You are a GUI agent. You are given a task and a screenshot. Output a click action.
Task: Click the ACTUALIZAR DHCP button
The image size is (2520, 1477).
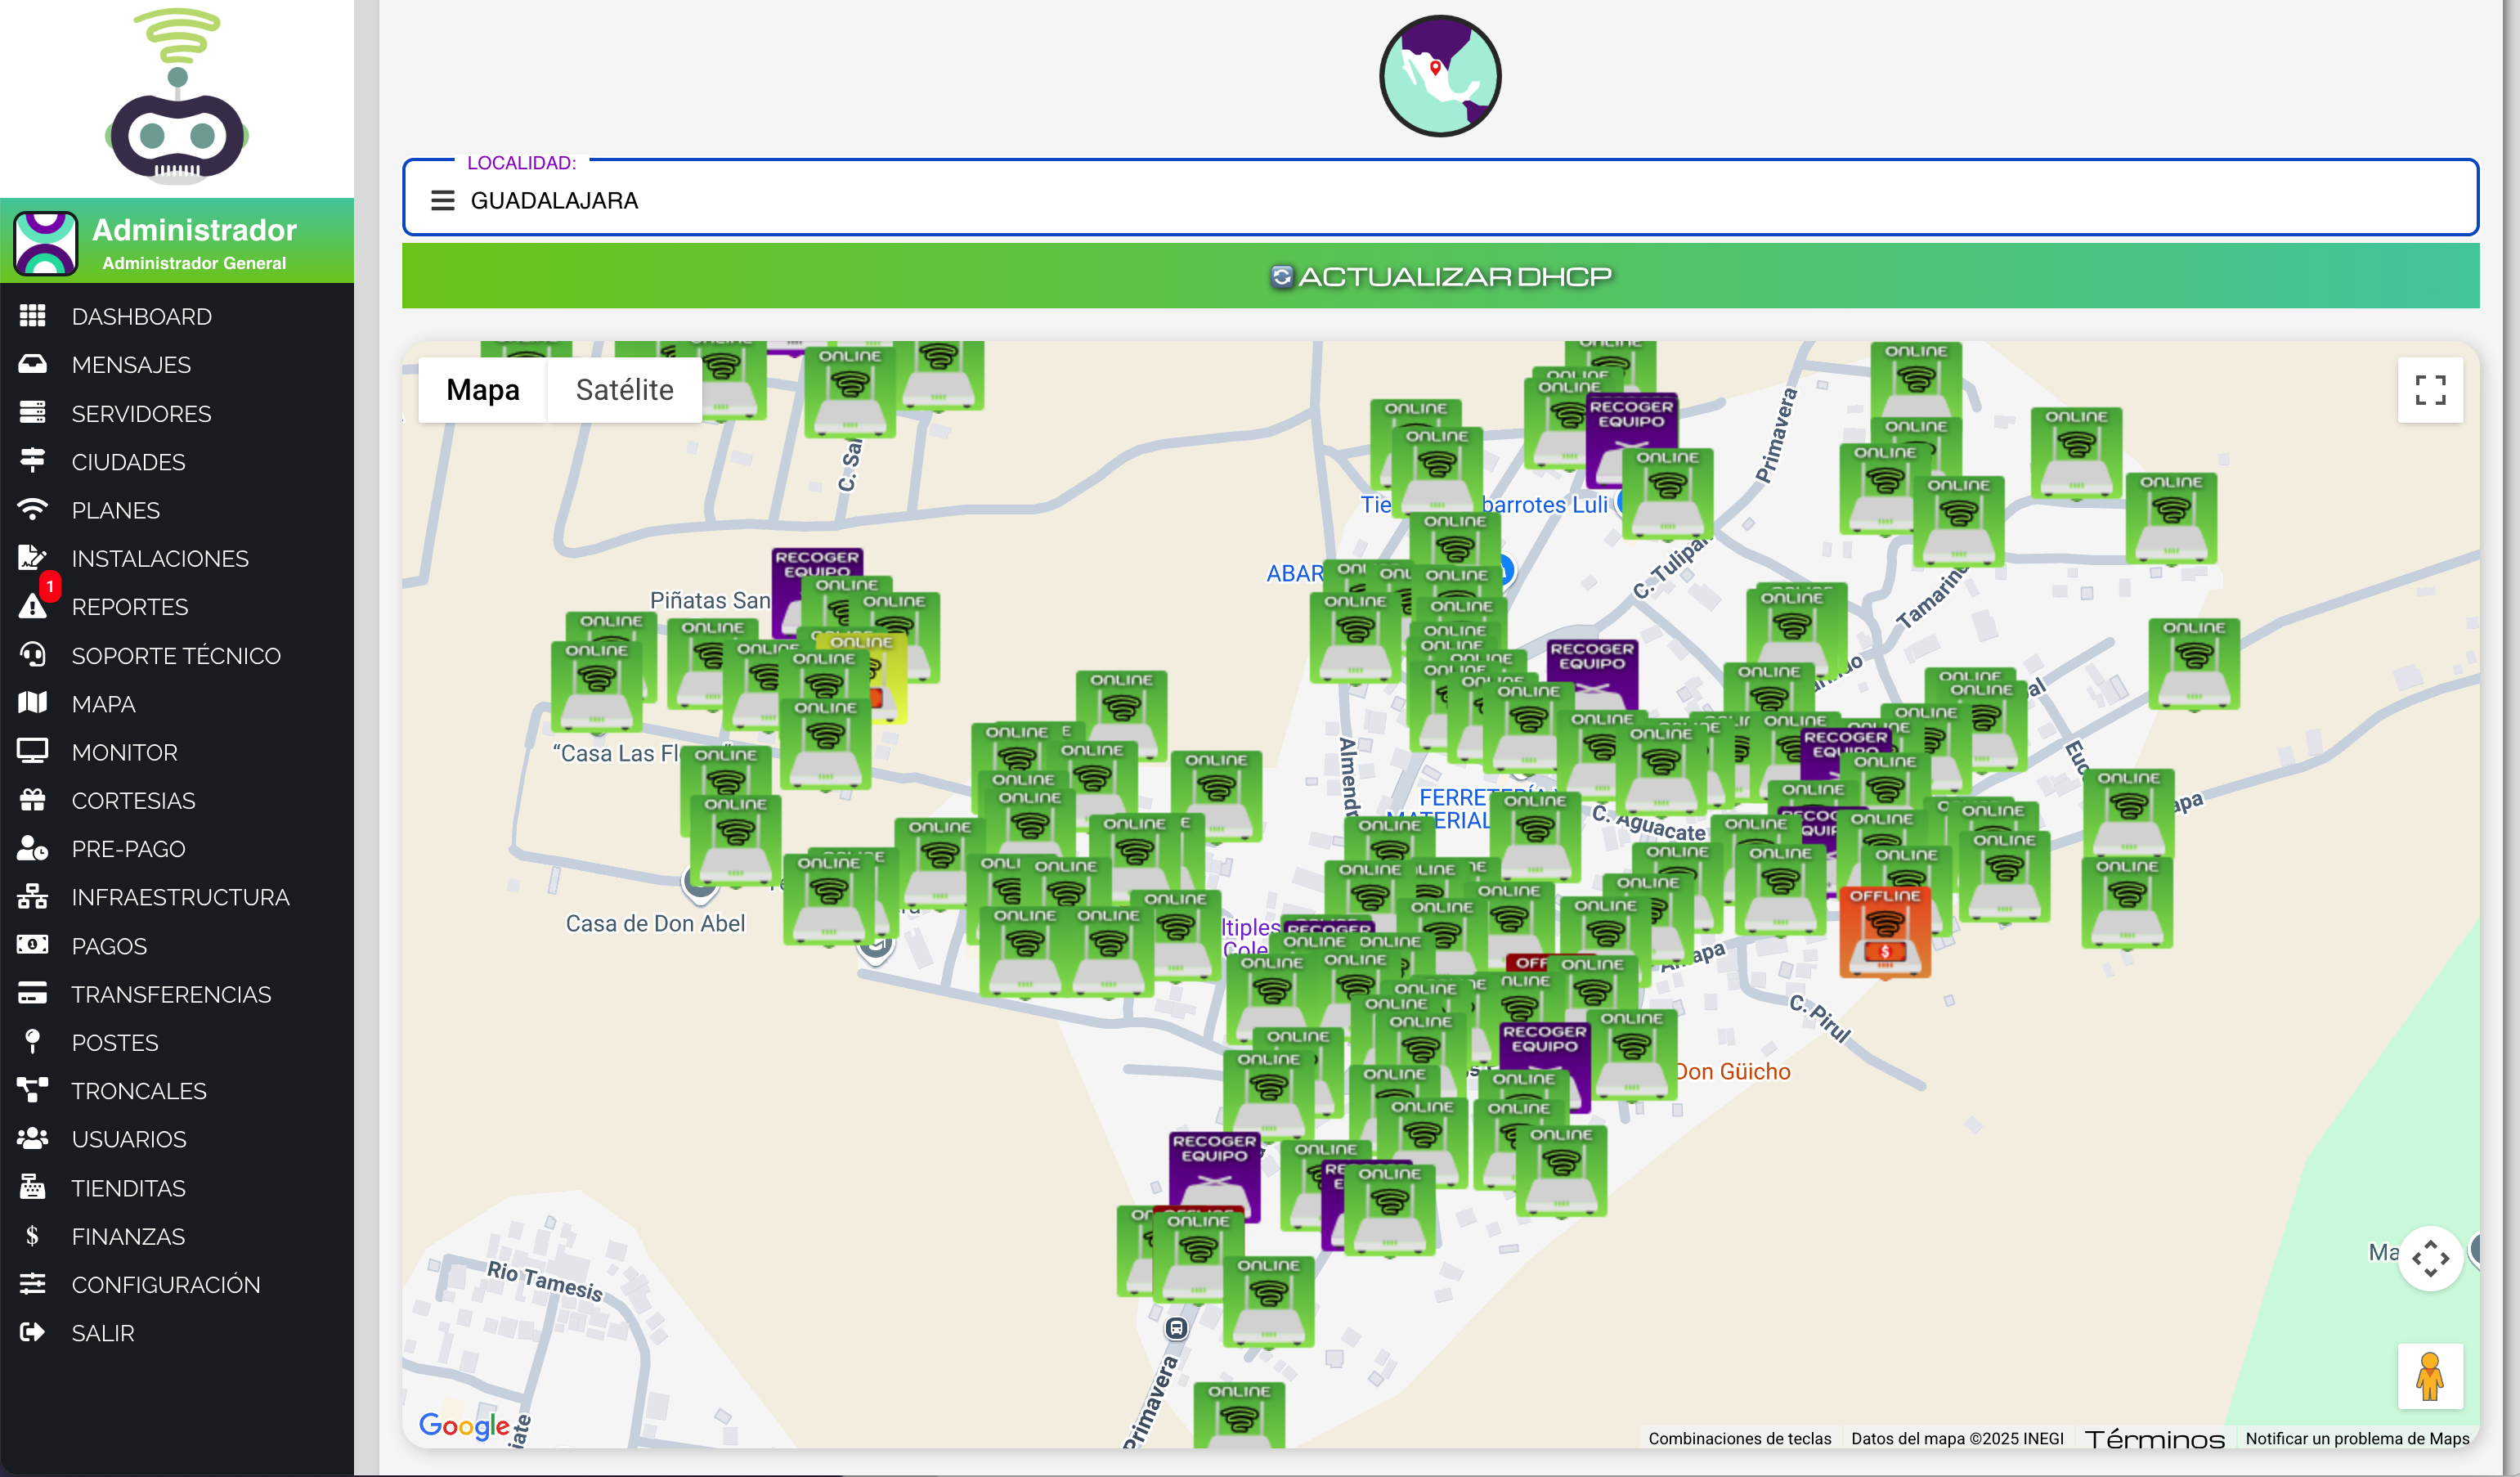click(1440, 276)
